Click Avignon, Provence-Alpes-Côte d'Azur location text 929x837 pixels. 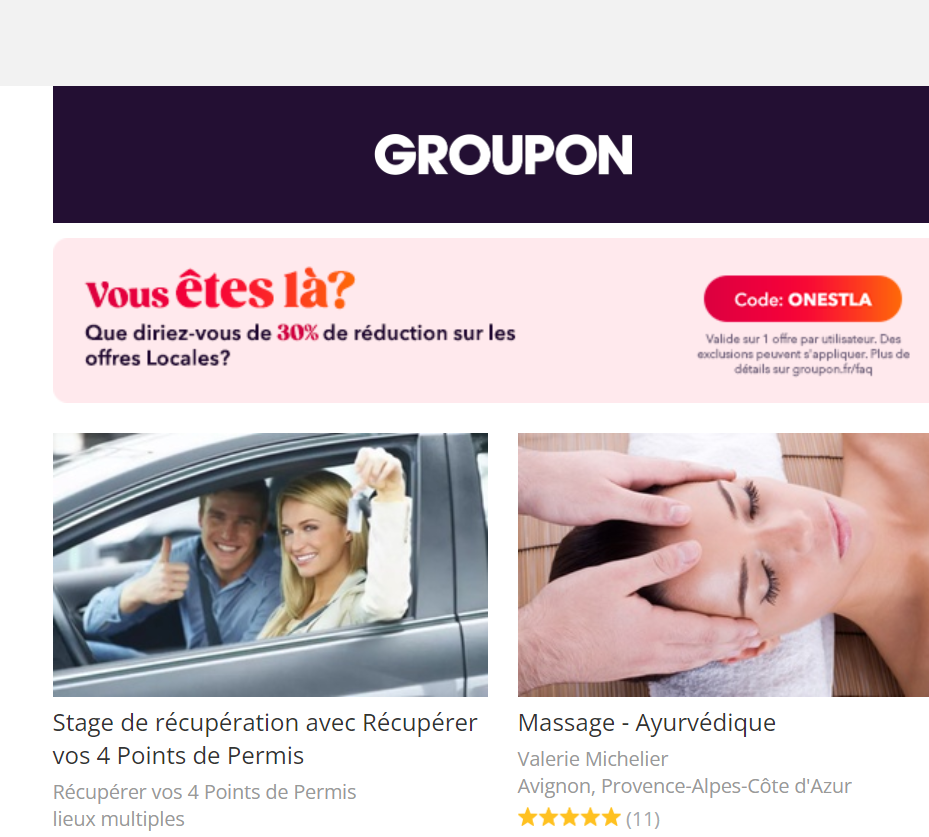tap(684, 786)
